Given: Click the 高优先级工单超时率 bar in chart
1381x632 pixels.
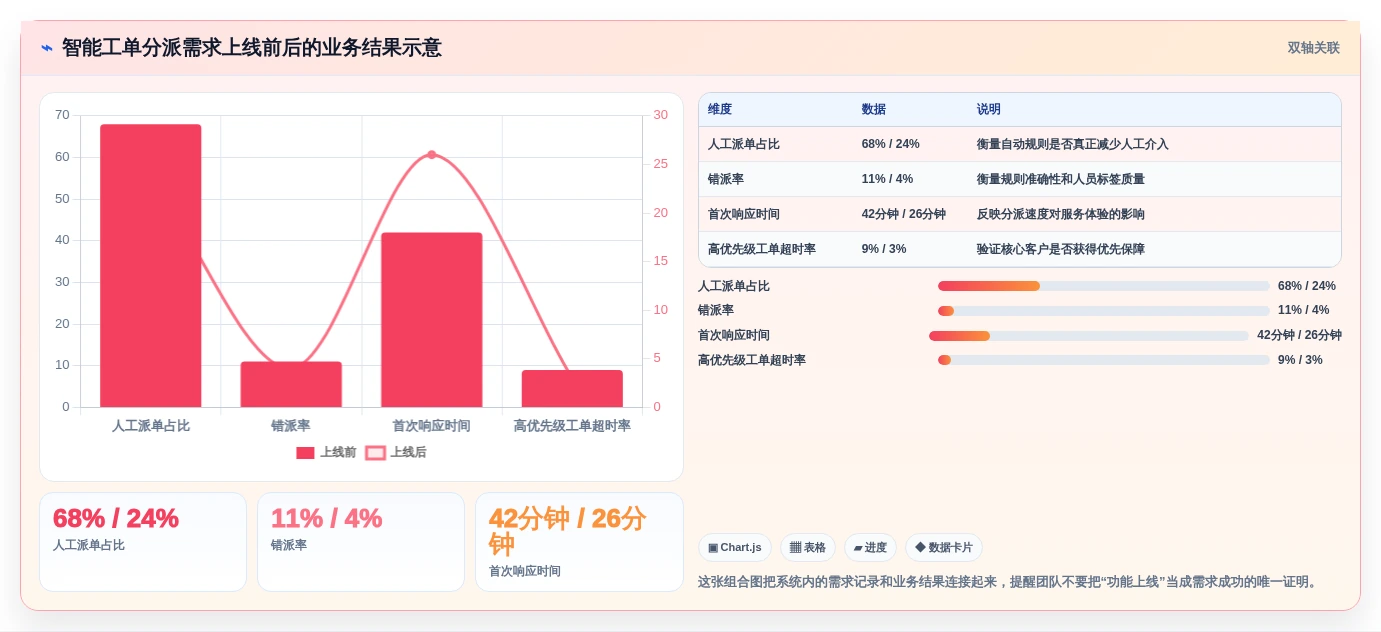Looking at the screenshot, I should 572,389.
